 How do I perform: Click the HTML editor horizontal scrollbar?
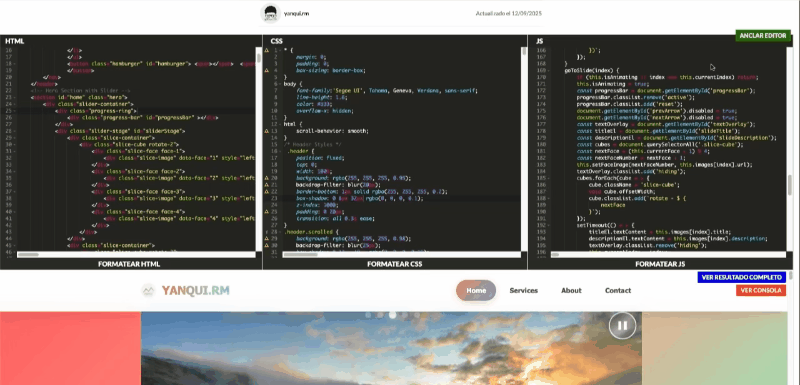click(x=136, y=254)
